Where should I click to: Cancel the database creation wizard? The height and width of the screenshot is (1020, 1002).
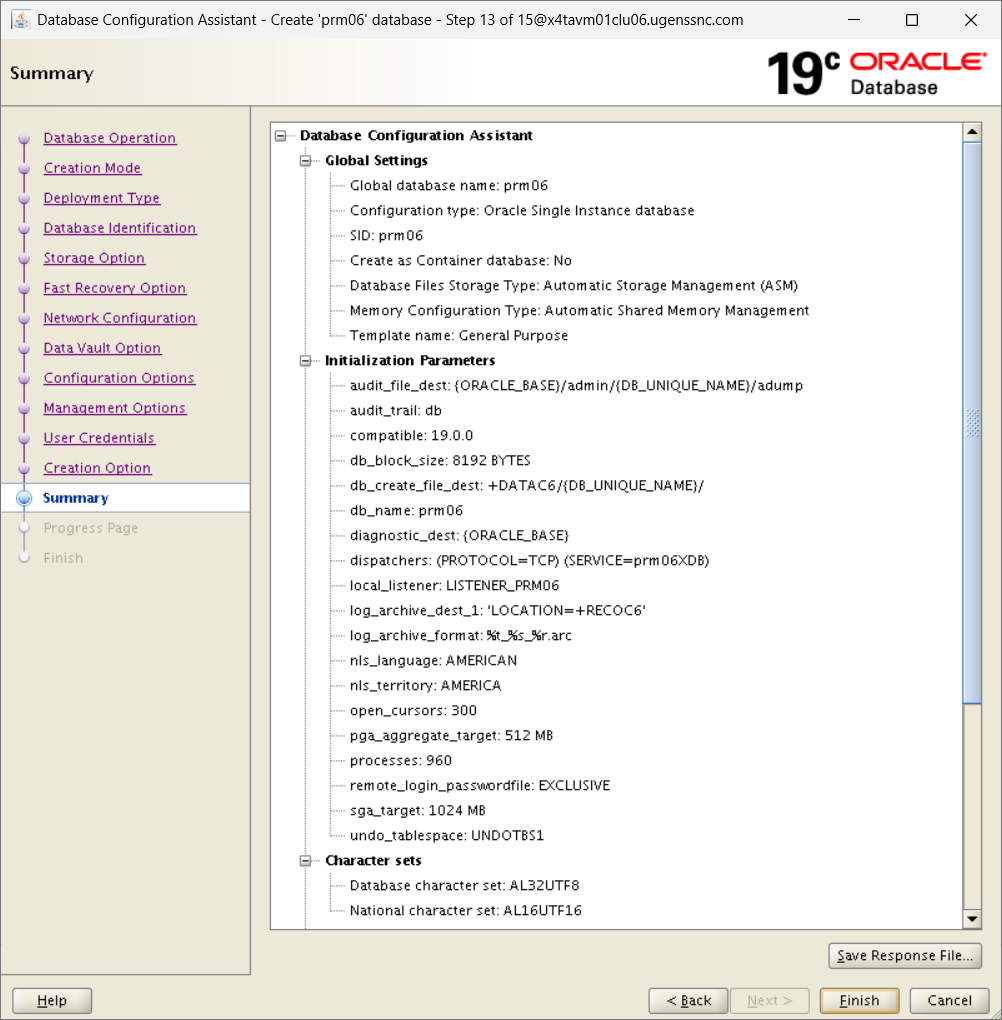point(949,1000)
